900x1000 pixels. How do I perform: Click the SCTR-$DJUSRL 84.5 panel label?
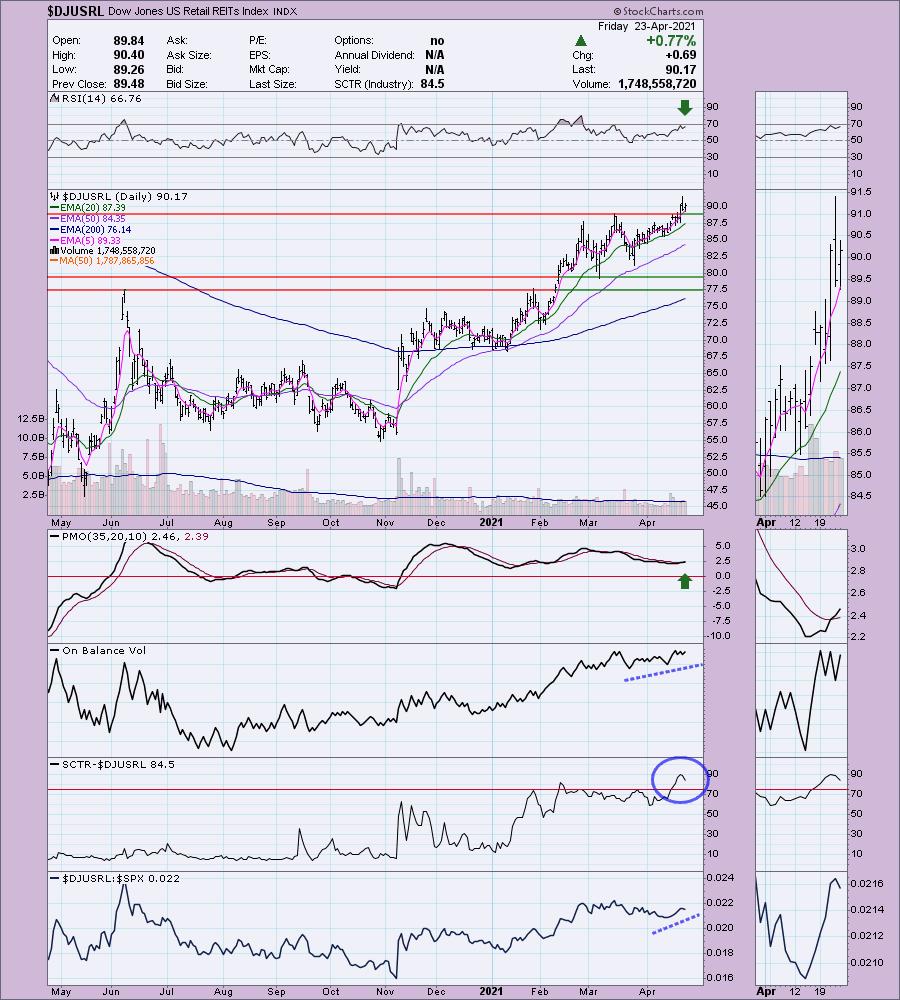tap(118, 764)
